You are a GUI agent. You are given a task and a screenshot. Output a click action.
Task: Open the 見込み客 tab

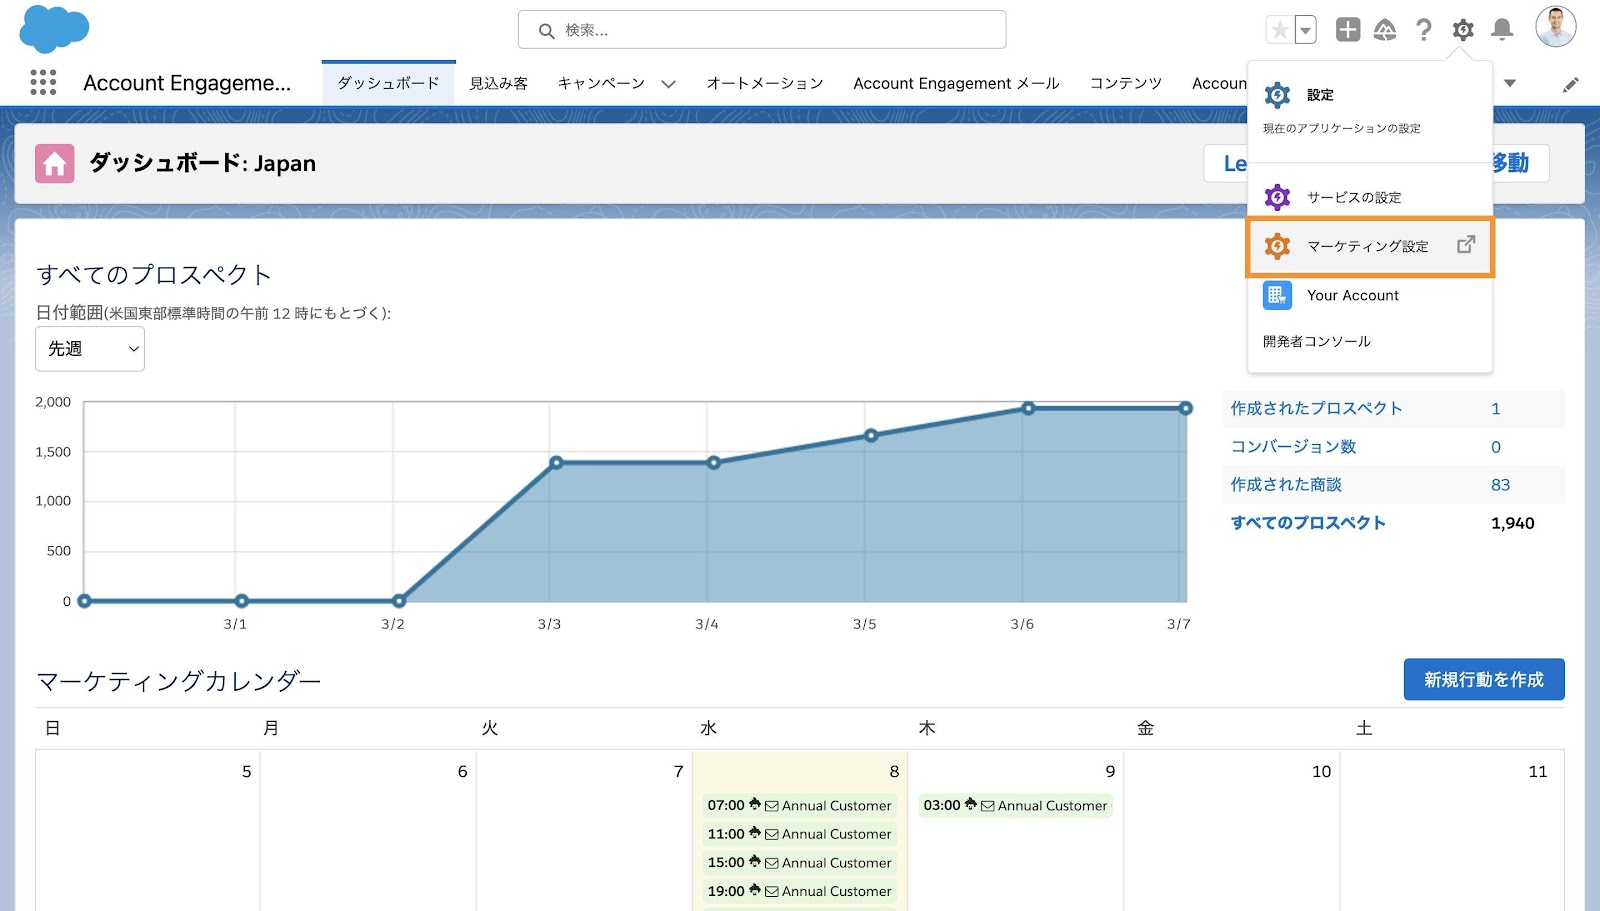[499, 83]
